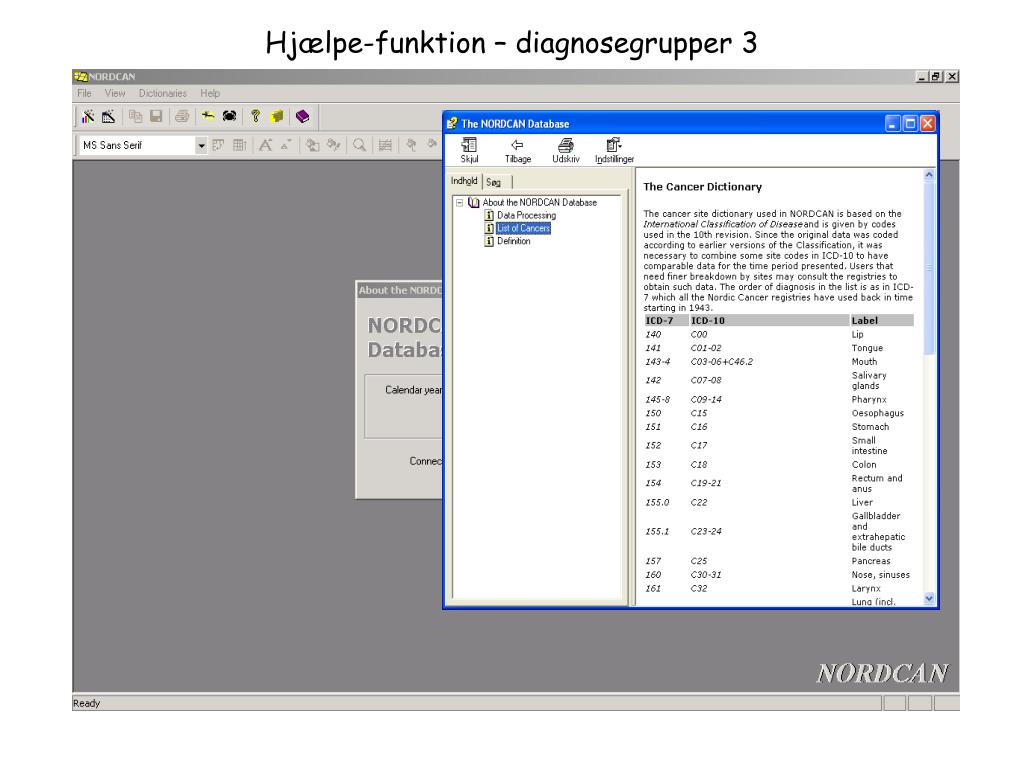1024x768 pixels.
Task: Click the Nose, sinuses label
Action: pyautogui.click(x=881, y=575)
